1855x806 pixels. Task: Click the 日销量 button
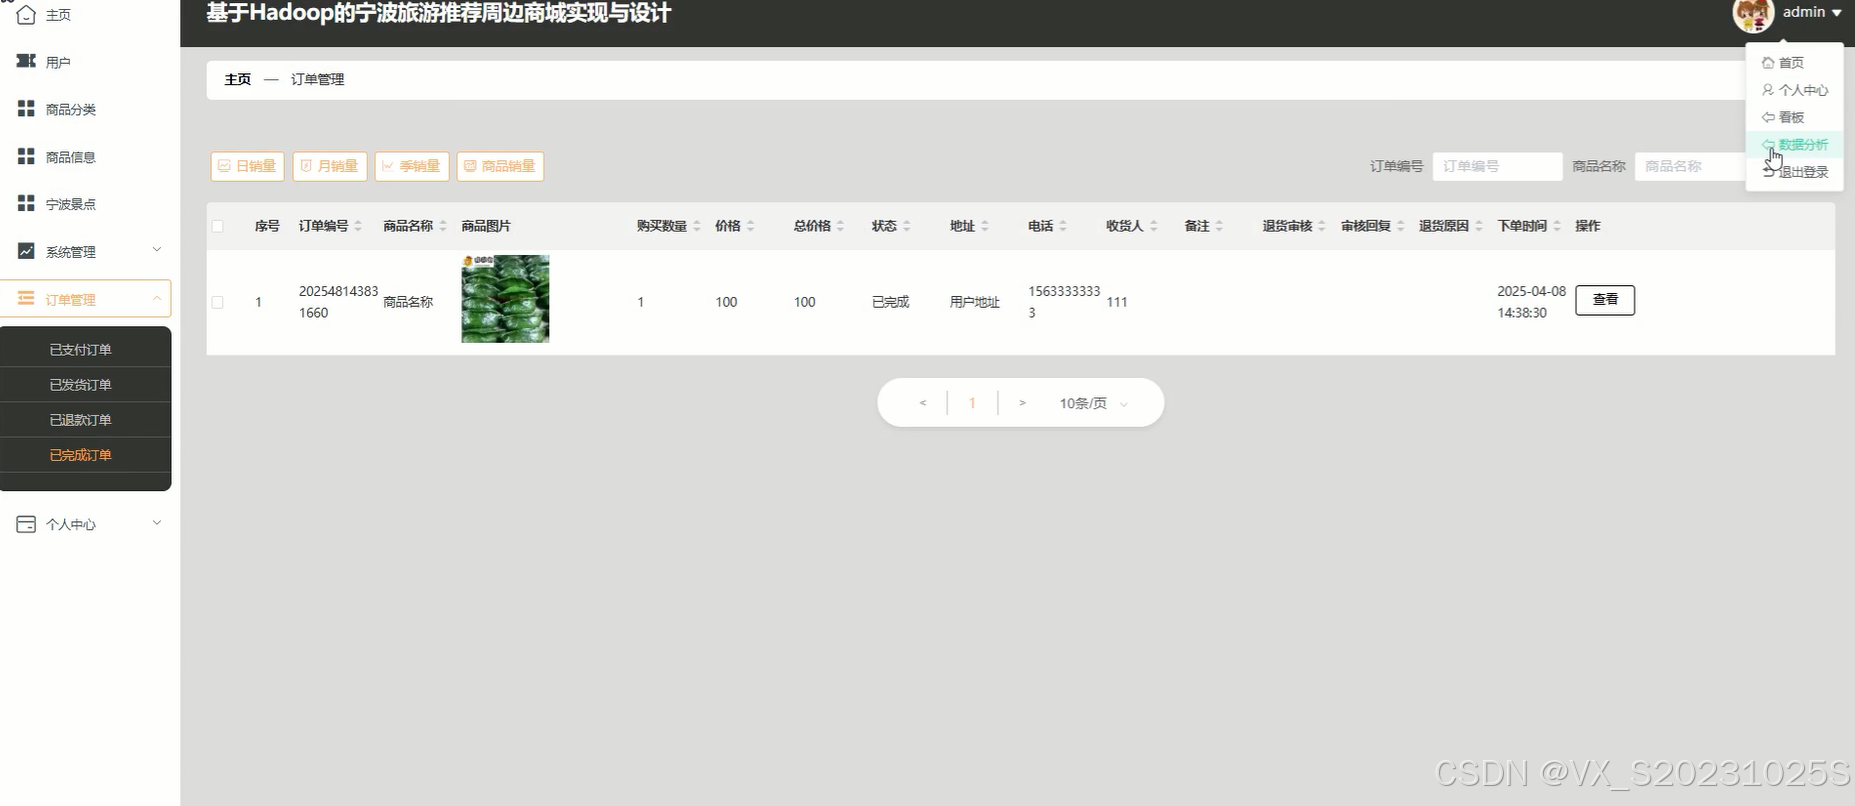pyautogui.click(x=248, y=166)
